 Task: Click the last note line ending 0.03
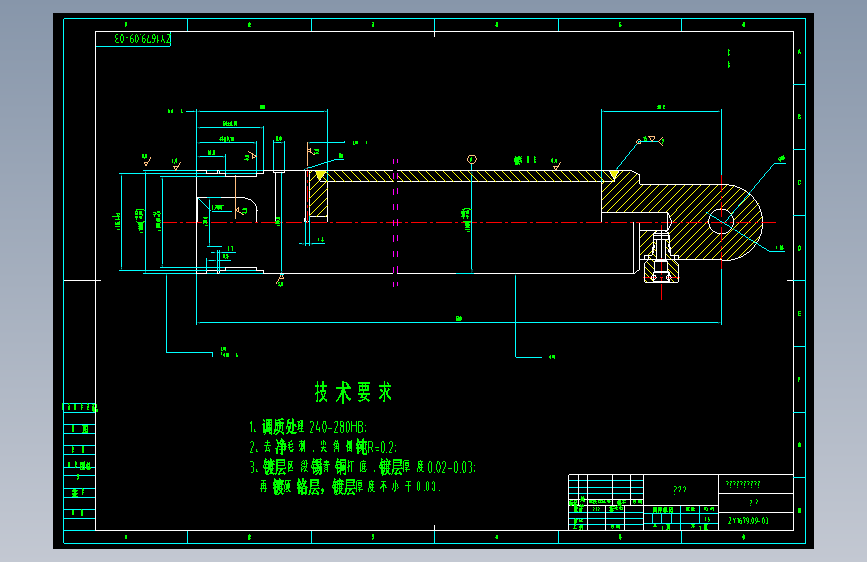(350, 487)
